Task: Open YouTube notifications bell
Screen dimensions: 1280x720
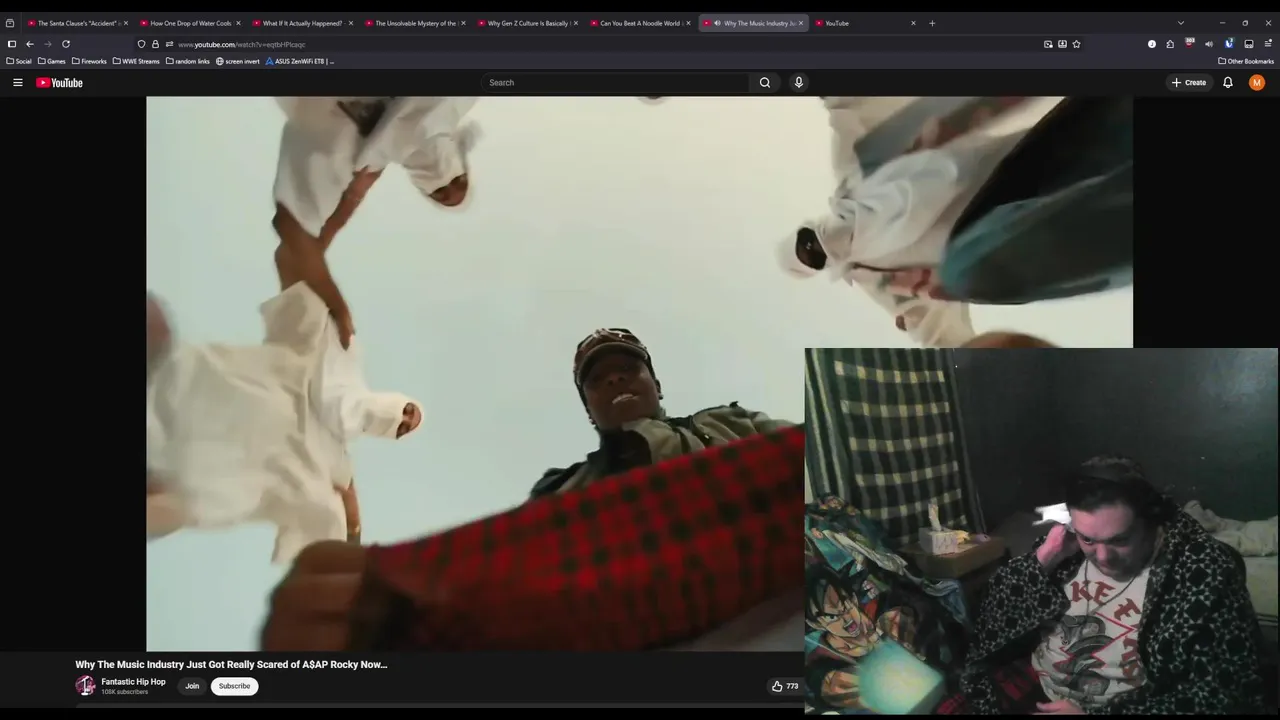Action: click(1228, 83)
